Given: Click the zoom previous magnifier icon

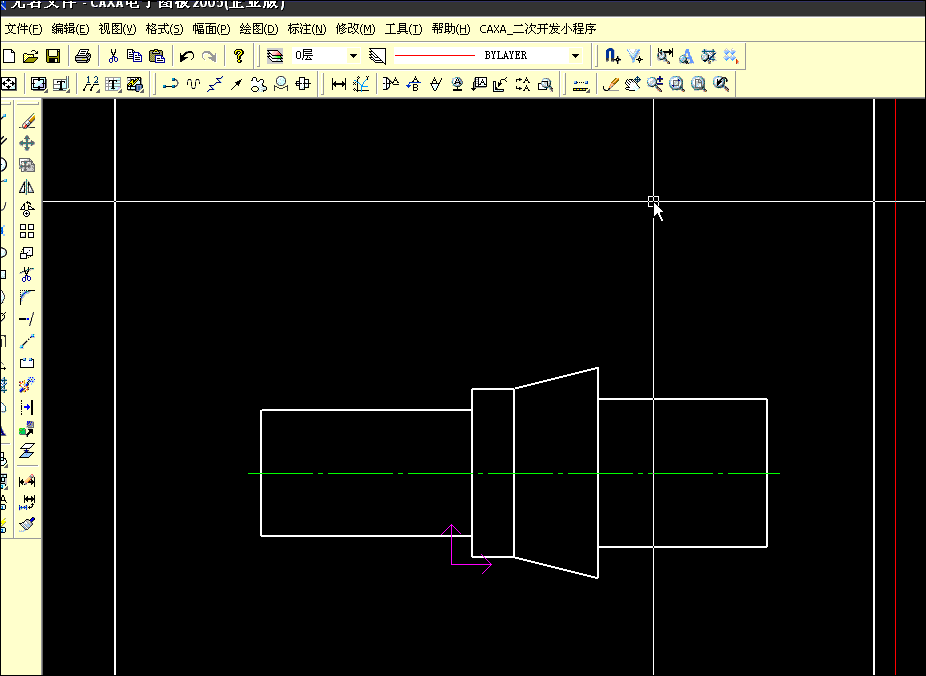Looking at the screenshot, I should pyautogui.click(x=721, y=84).
